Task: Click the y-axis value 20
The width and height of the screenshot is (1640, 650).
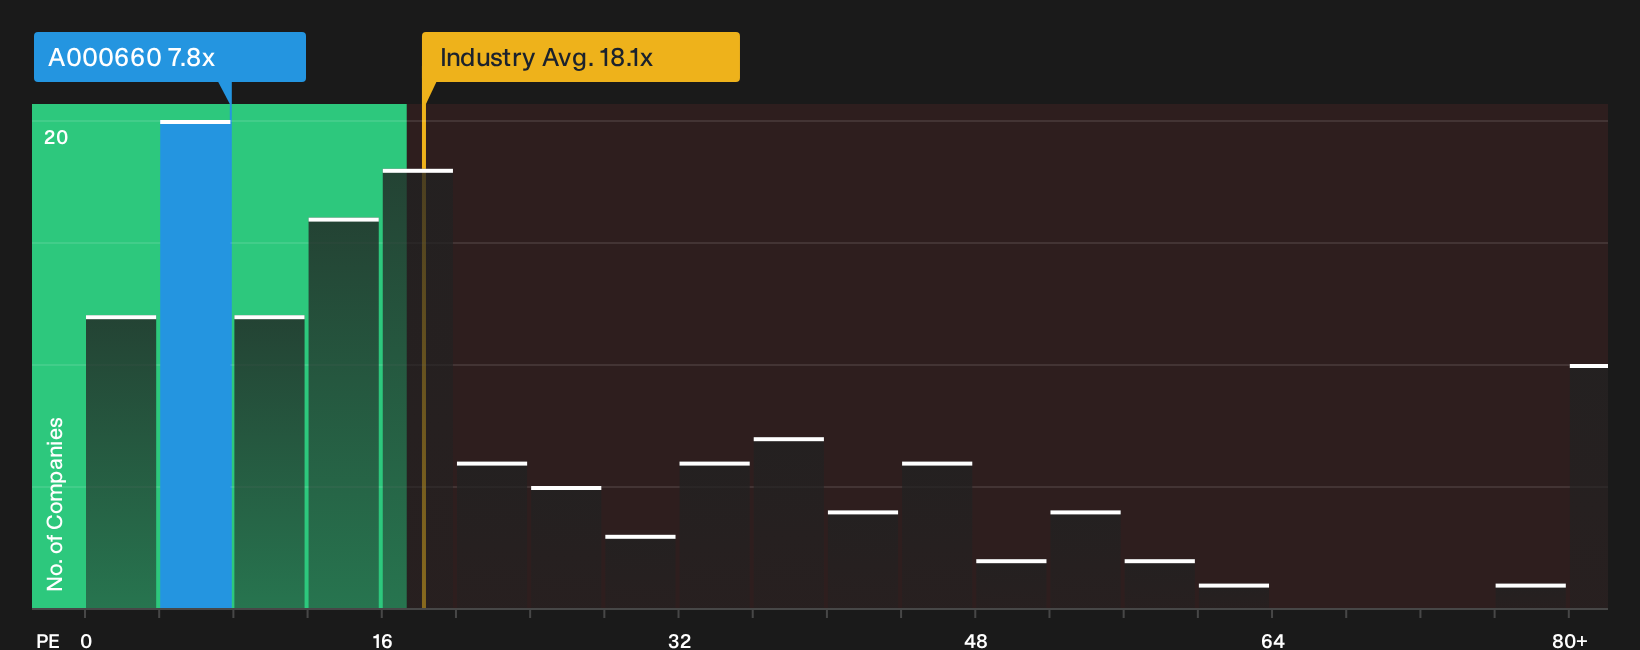Action: [56, 137]
